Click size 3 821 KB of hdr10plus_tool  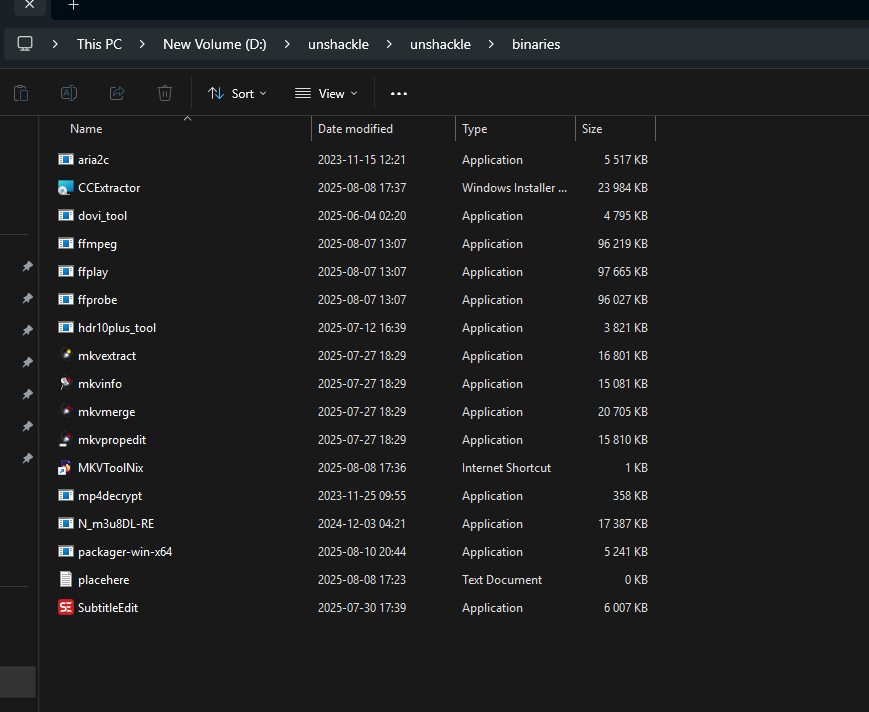pos(626,327)
